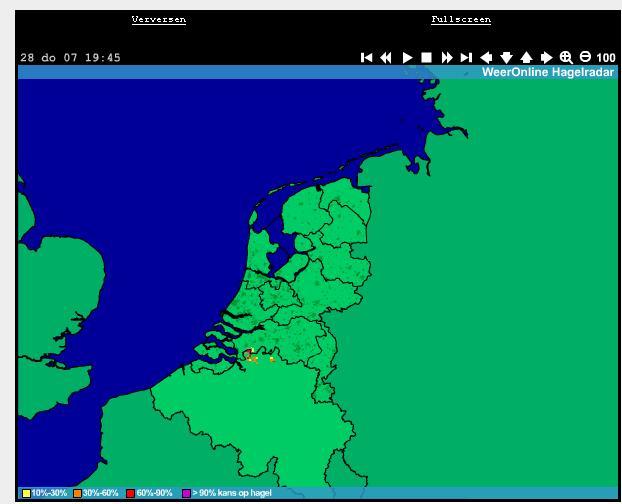Click the Verversen refresh link
Screen dimensions: 622x504
coord(159,19)
